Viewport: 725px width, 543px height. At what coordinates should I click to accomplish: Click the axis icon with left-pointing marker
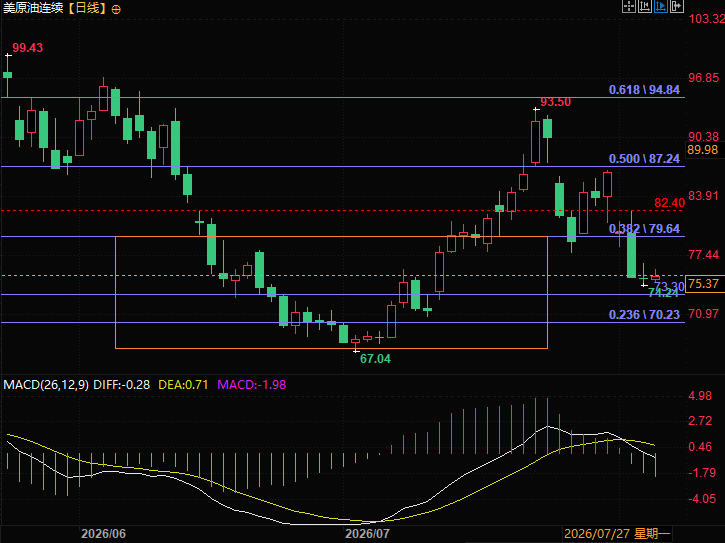(x=645, y=6)
